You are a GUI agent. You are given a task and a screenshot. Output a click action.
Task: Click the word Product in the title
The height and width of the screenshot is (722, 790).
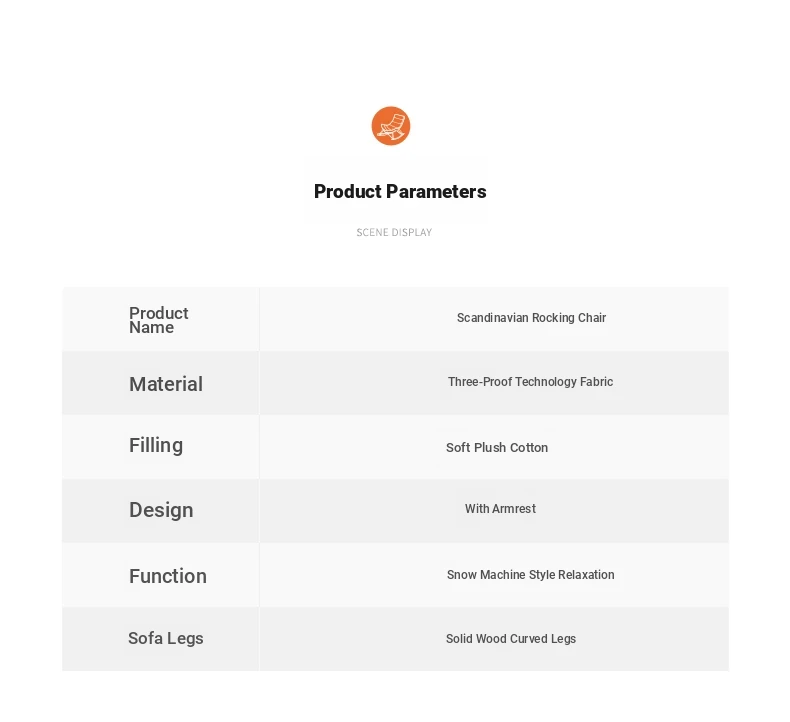(x=348, y=191)
